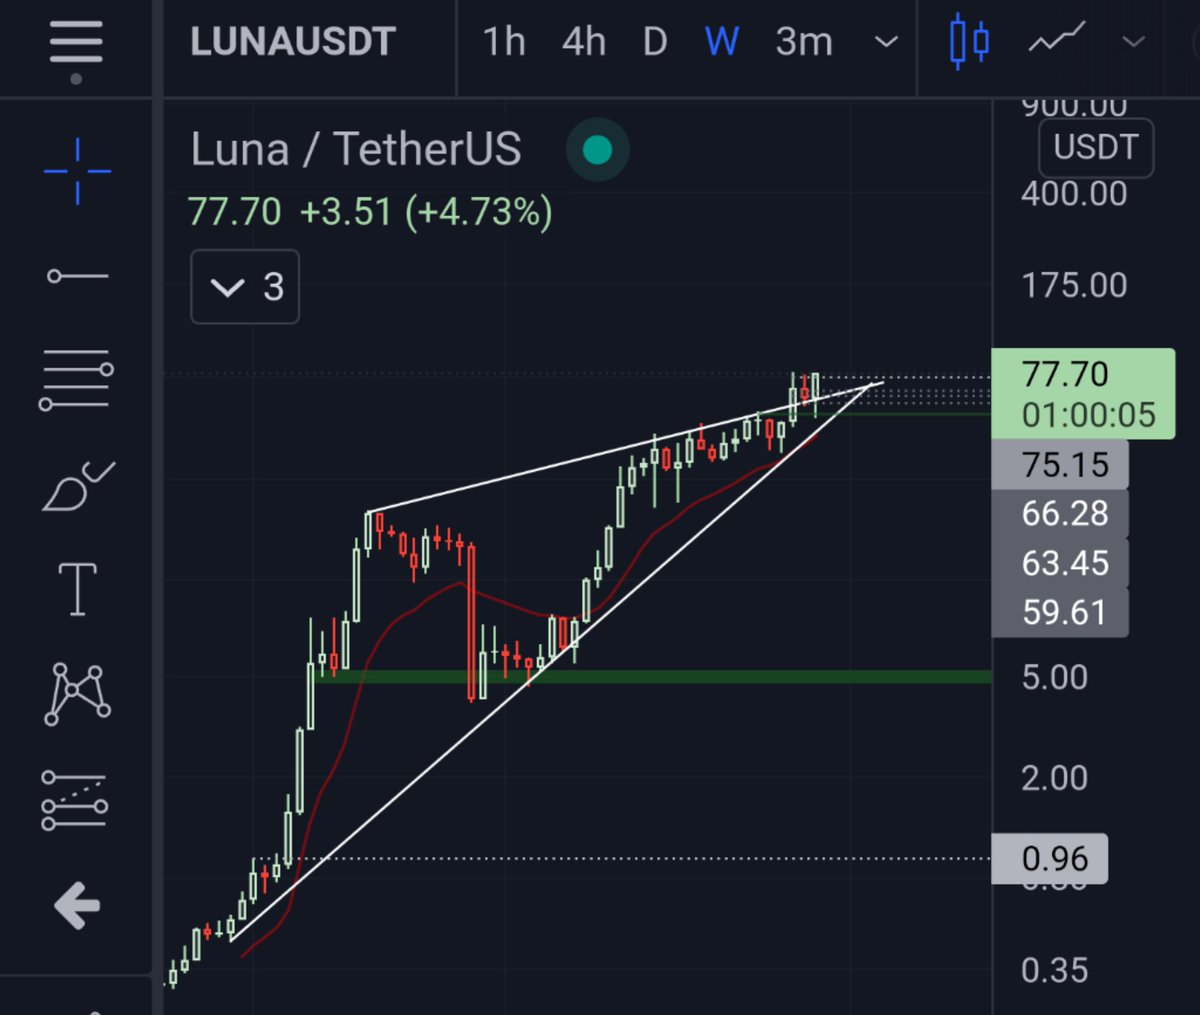The height and width of the screenshot is (1015, 1200).
Task: Switch to the 4h timeframe
Action: pyautogui.click(x=584, y=42)
